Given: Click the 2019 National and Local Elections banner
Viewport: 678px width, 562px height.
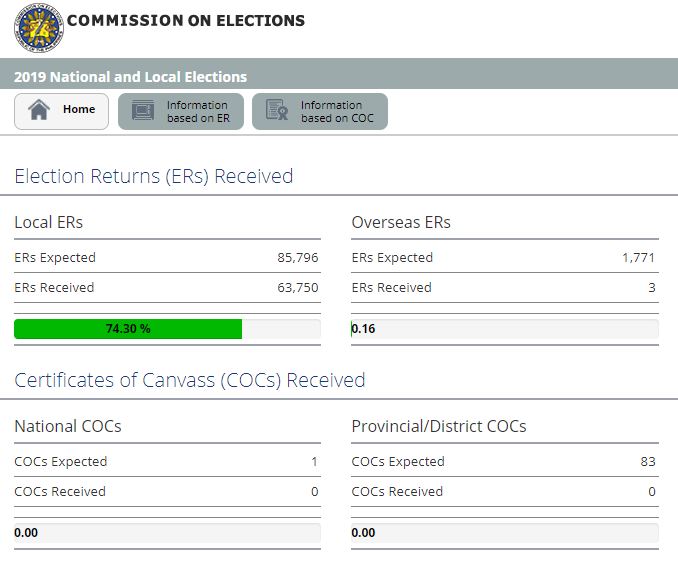Looking at the screenshot, I should (131, 76).
